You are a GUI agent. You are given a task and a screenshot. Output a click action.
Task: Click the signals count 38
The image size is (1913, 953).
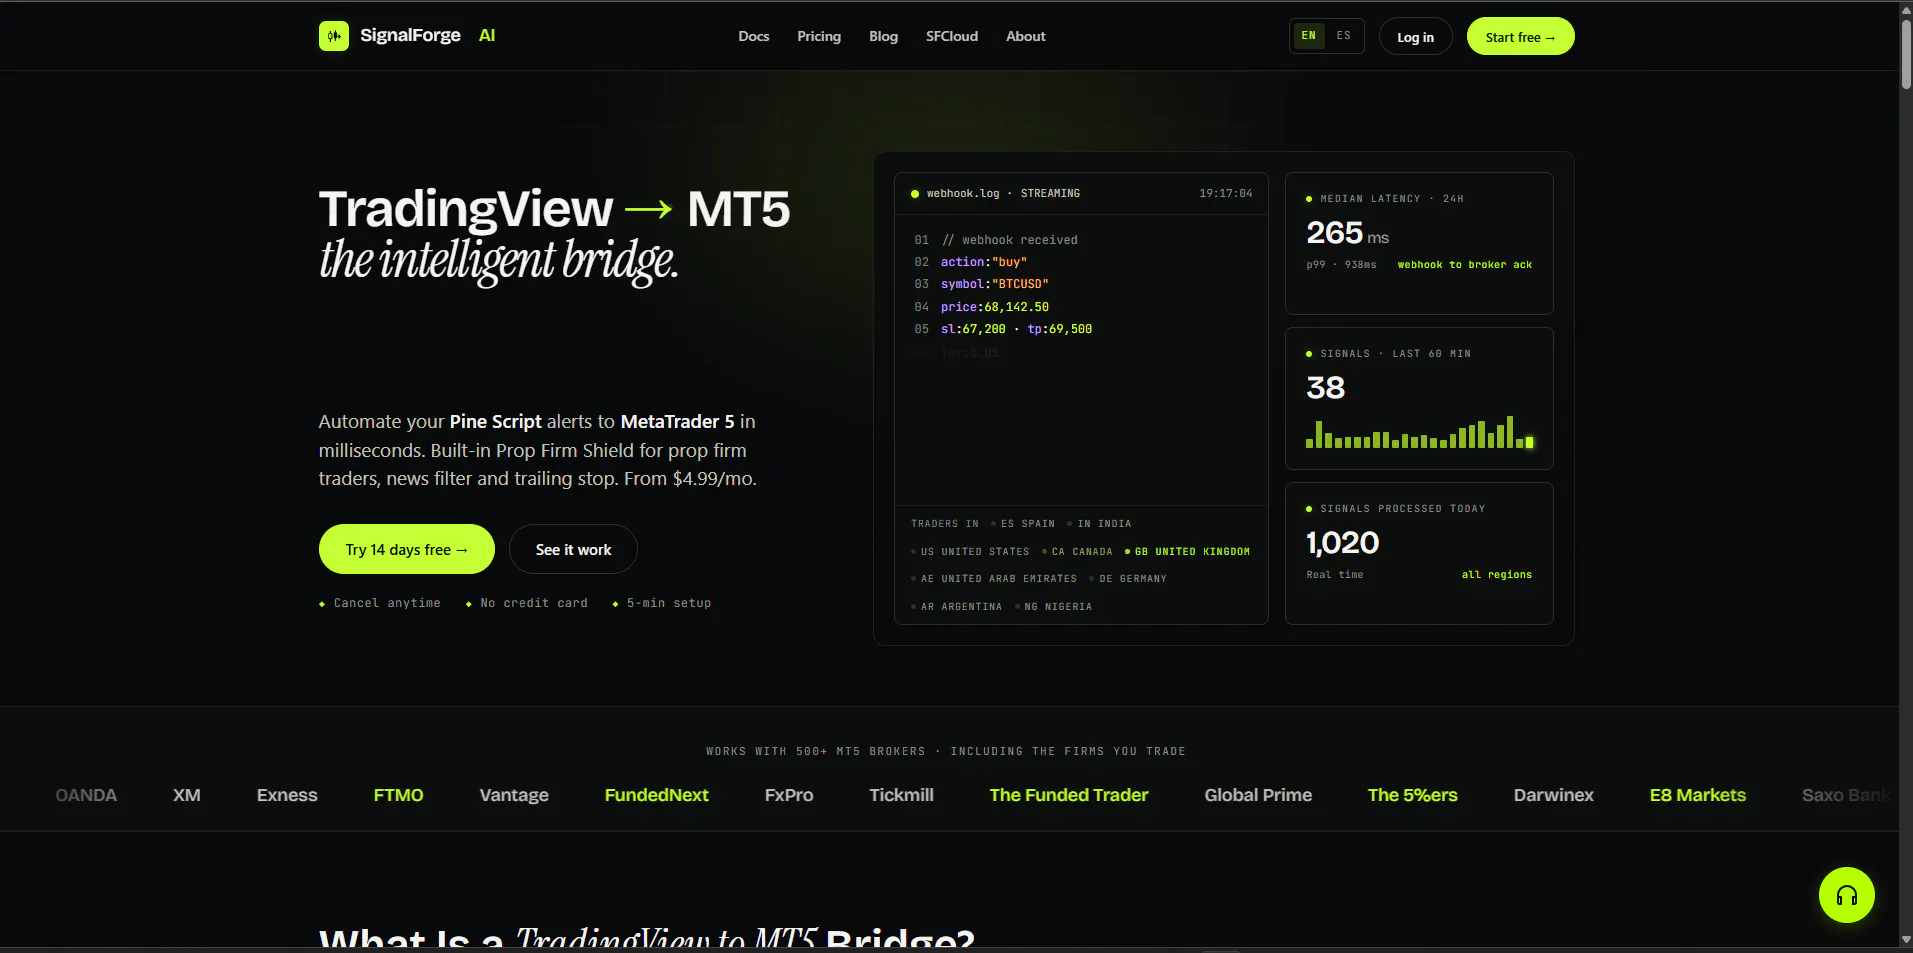pos(1326,388)
